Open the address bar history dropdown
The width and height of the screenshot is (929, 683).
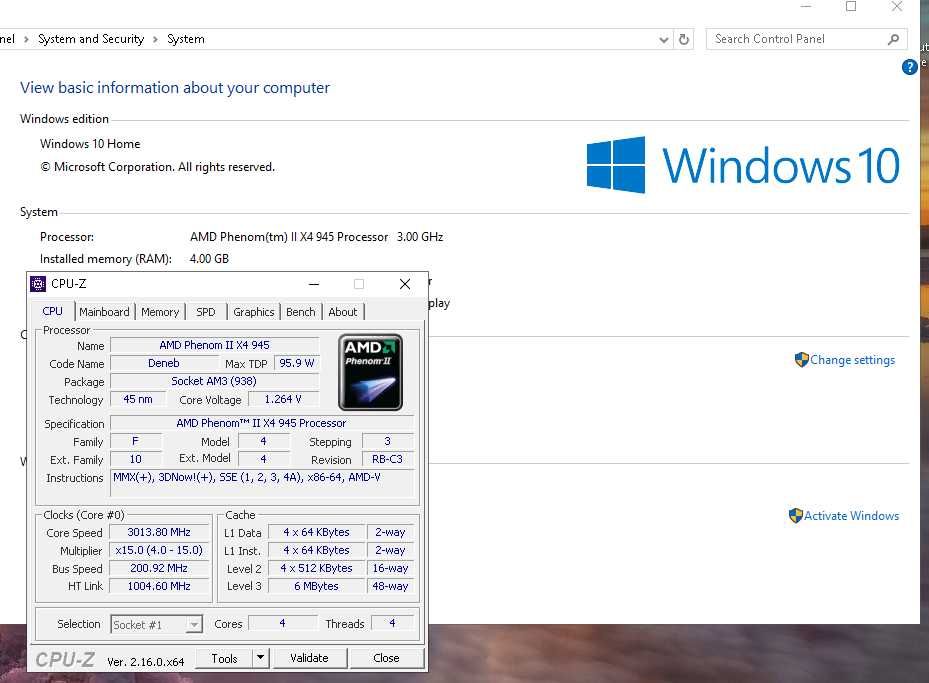(x=664, y=40)
